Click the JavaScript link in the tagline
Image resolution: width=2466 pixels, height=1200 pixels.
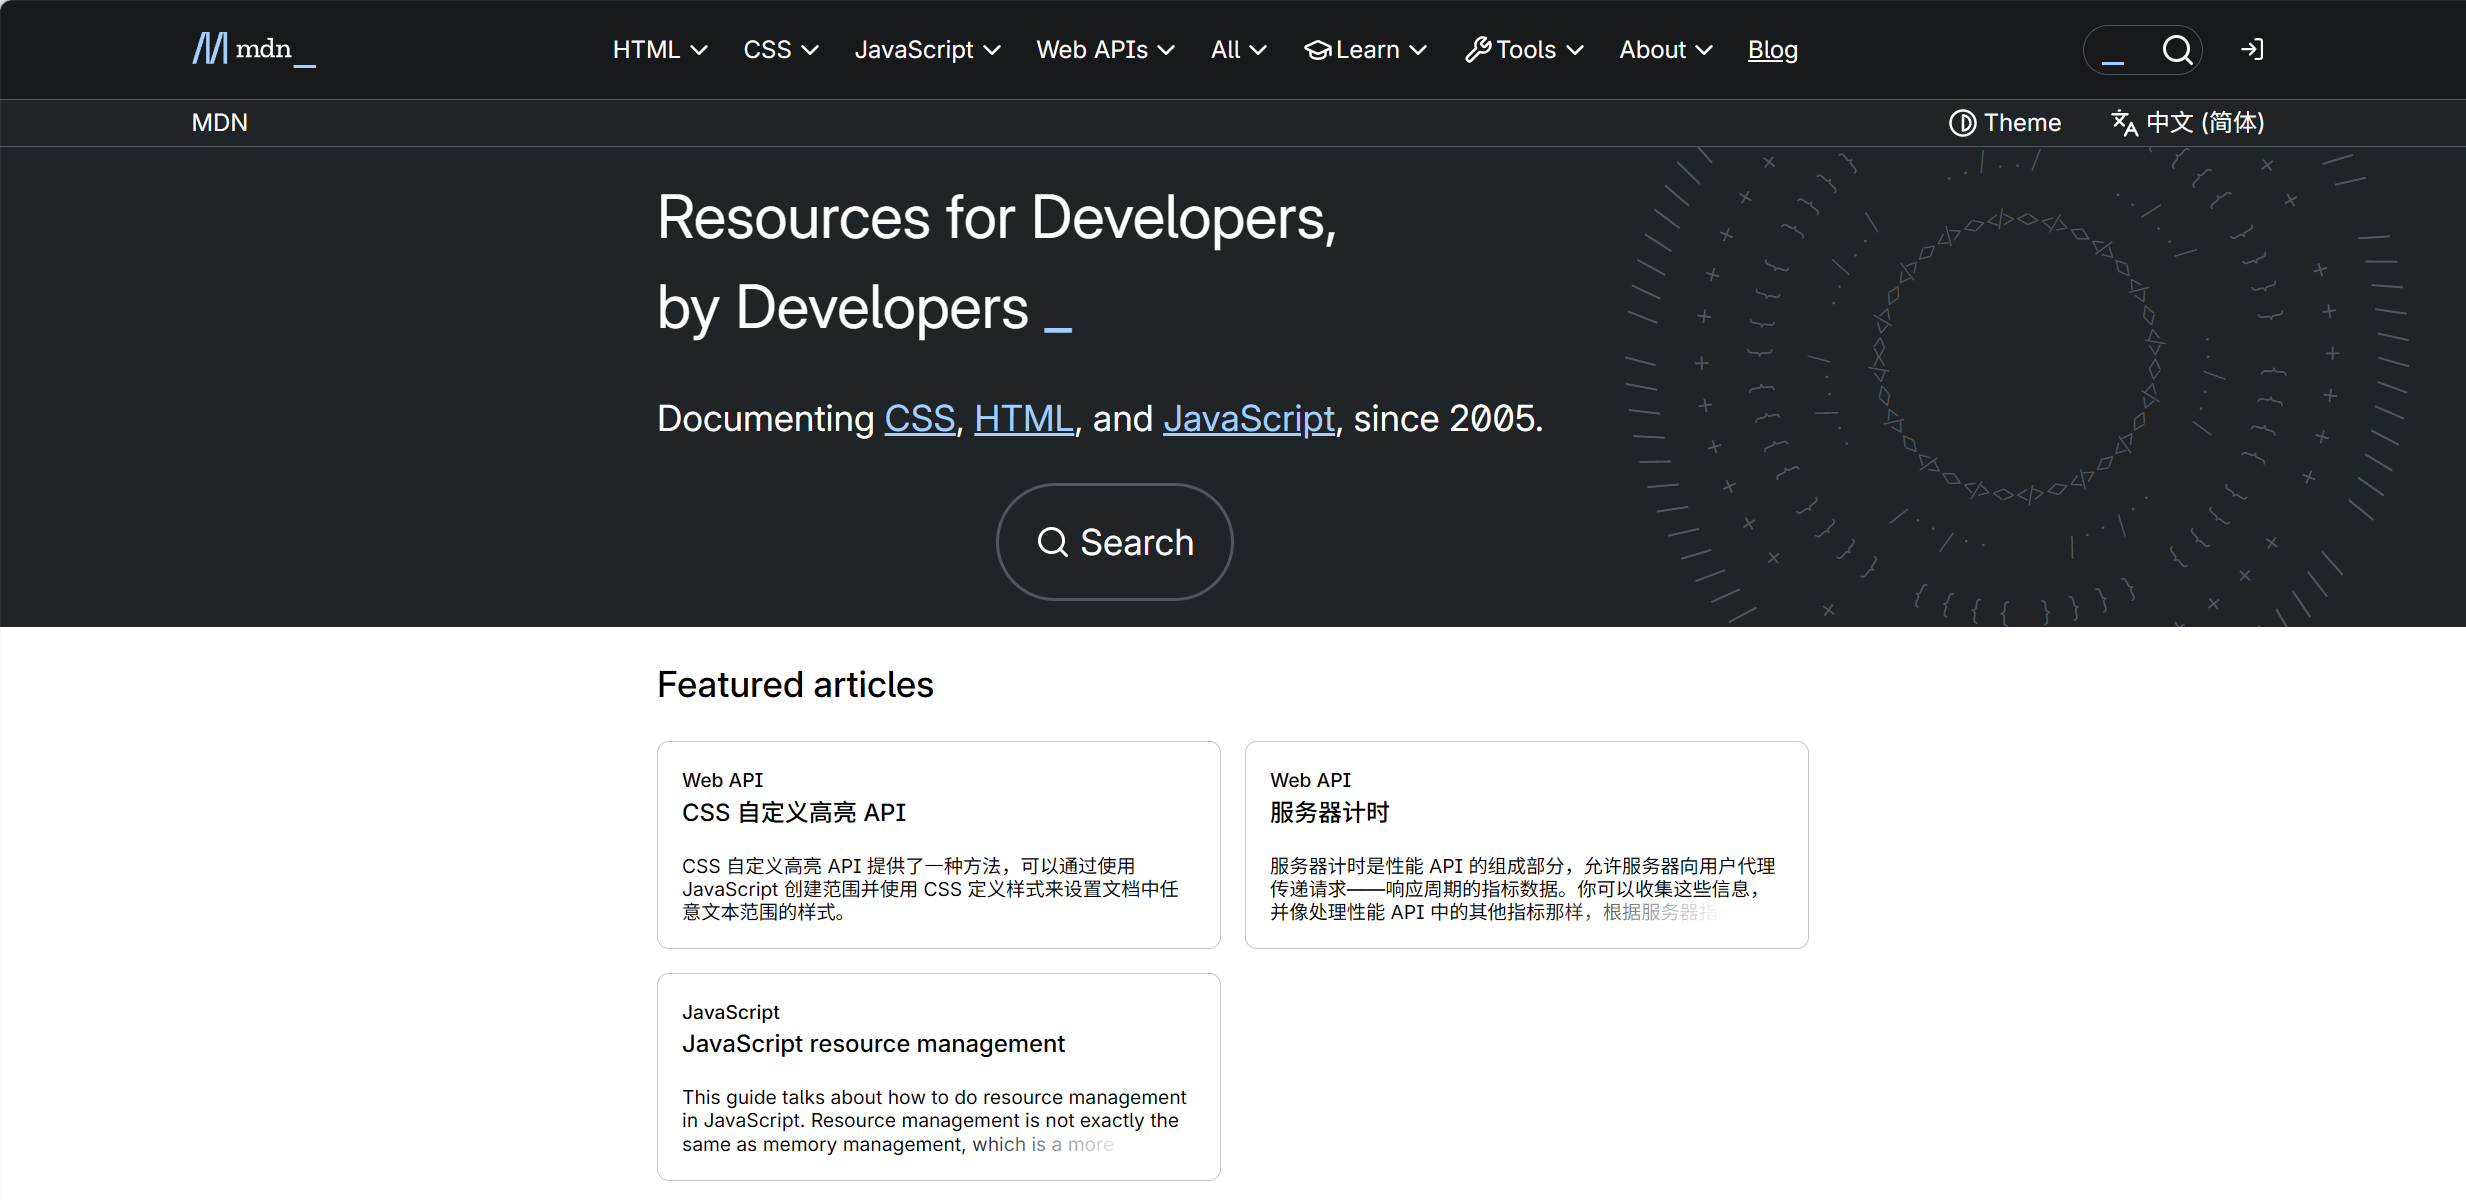click(x=1248, y=418)
